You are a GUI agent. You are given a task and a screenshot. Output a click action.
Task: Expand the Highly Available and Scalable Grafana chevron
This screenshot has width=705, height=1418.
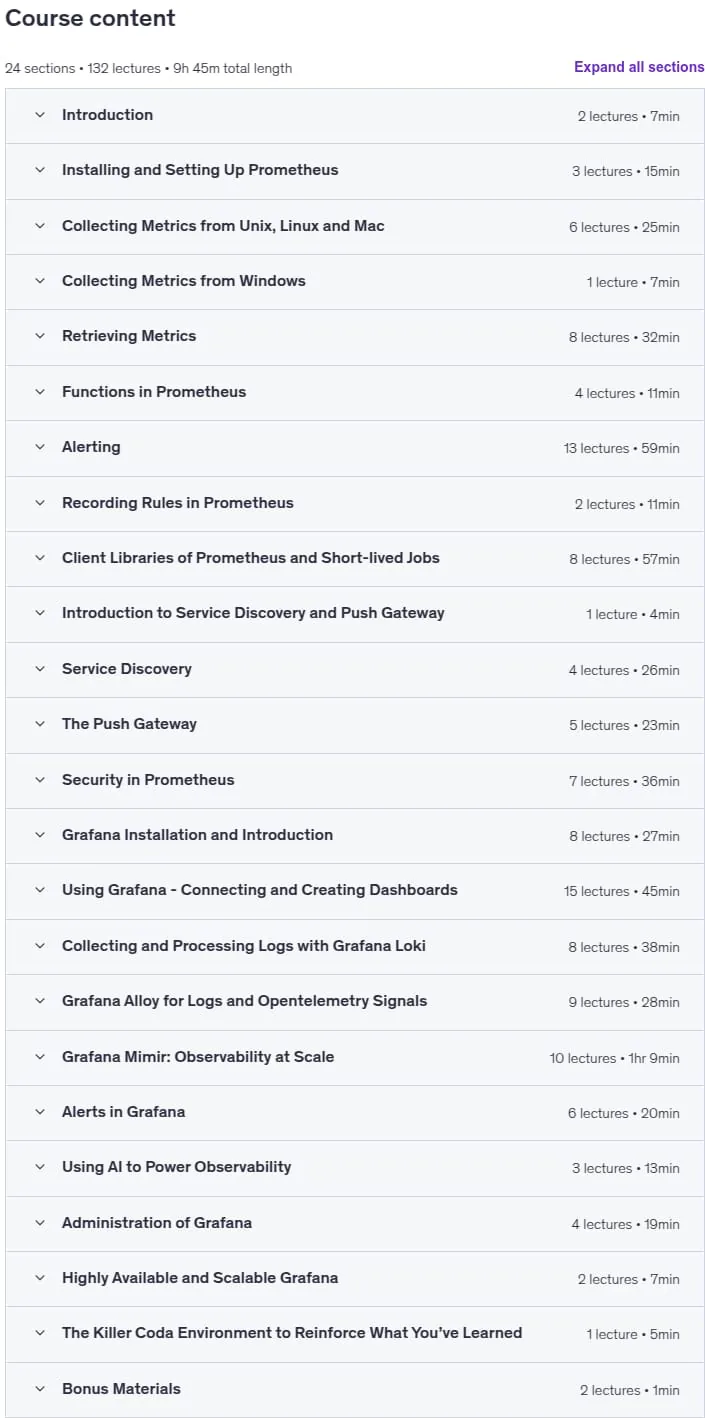click(x=40, y=1278)
